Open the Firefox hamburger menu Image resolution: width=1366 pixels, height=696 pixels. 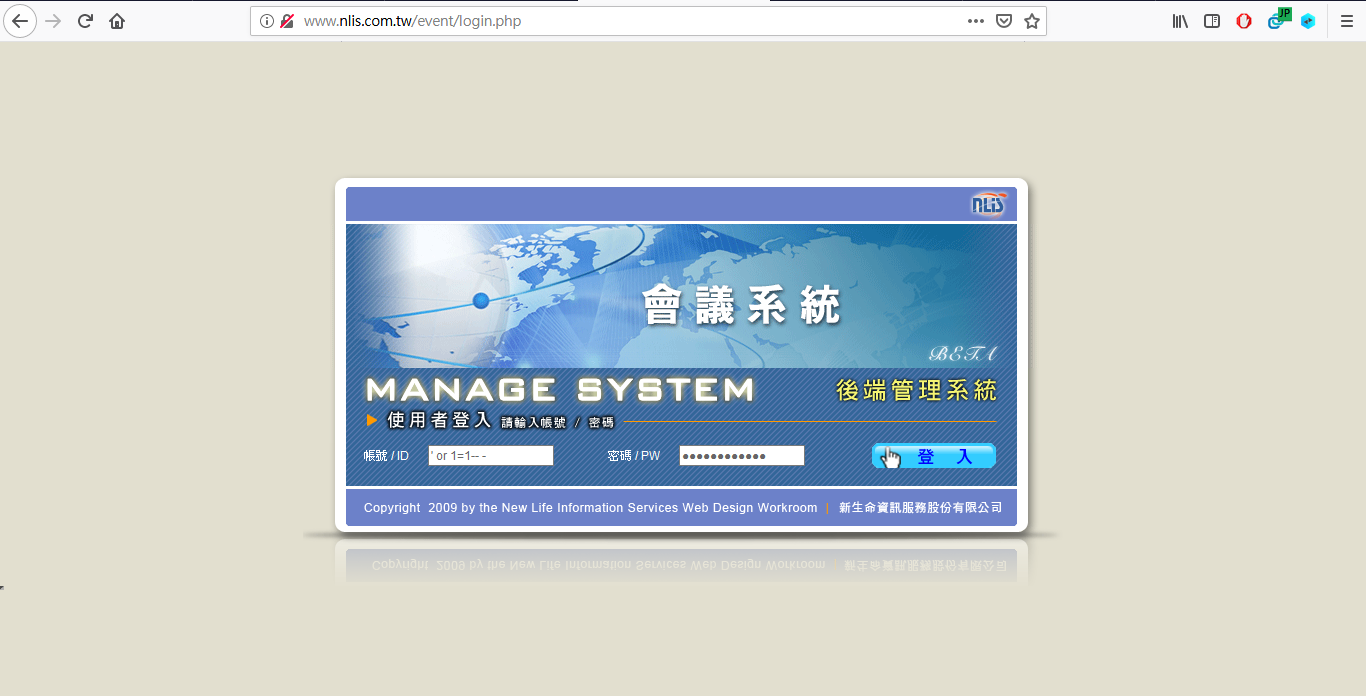tap(1347, 21)
